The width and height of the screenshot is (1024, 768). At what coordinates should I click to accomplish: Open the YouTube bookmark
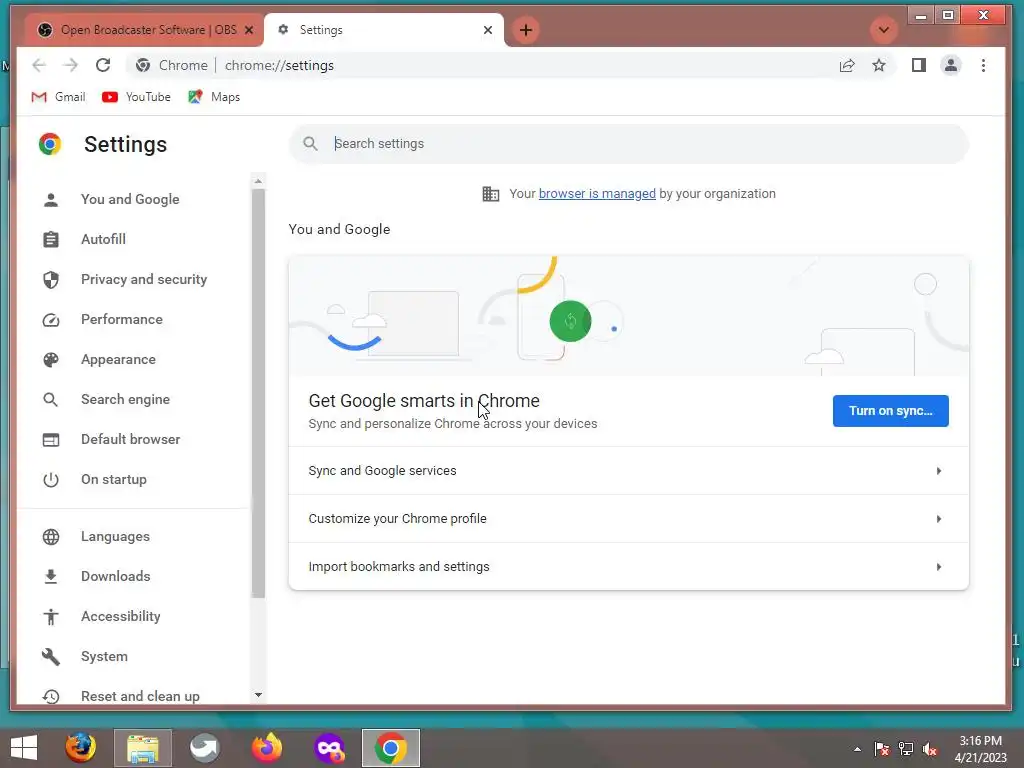tap(136, 97)
